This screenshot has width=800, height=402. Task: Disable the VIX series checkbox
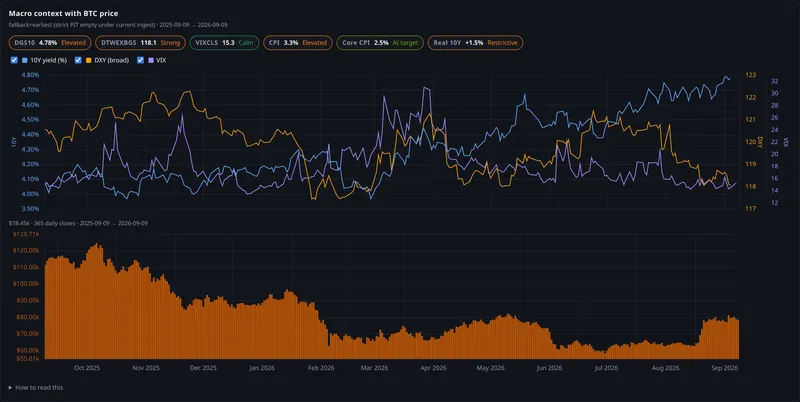click(x=140, y=60)
